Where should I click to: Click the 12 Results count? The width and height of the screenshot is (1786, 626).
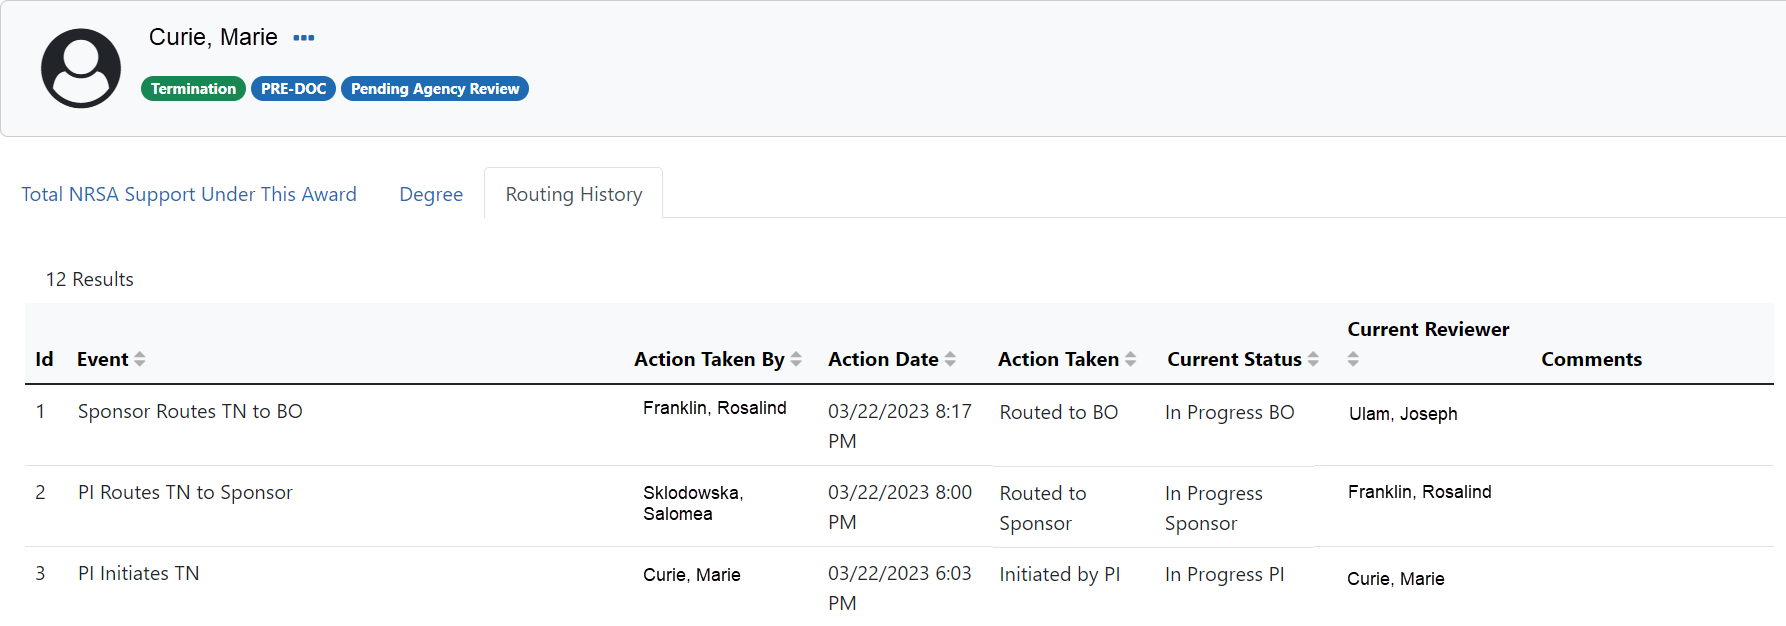click(x=89, y=279)
